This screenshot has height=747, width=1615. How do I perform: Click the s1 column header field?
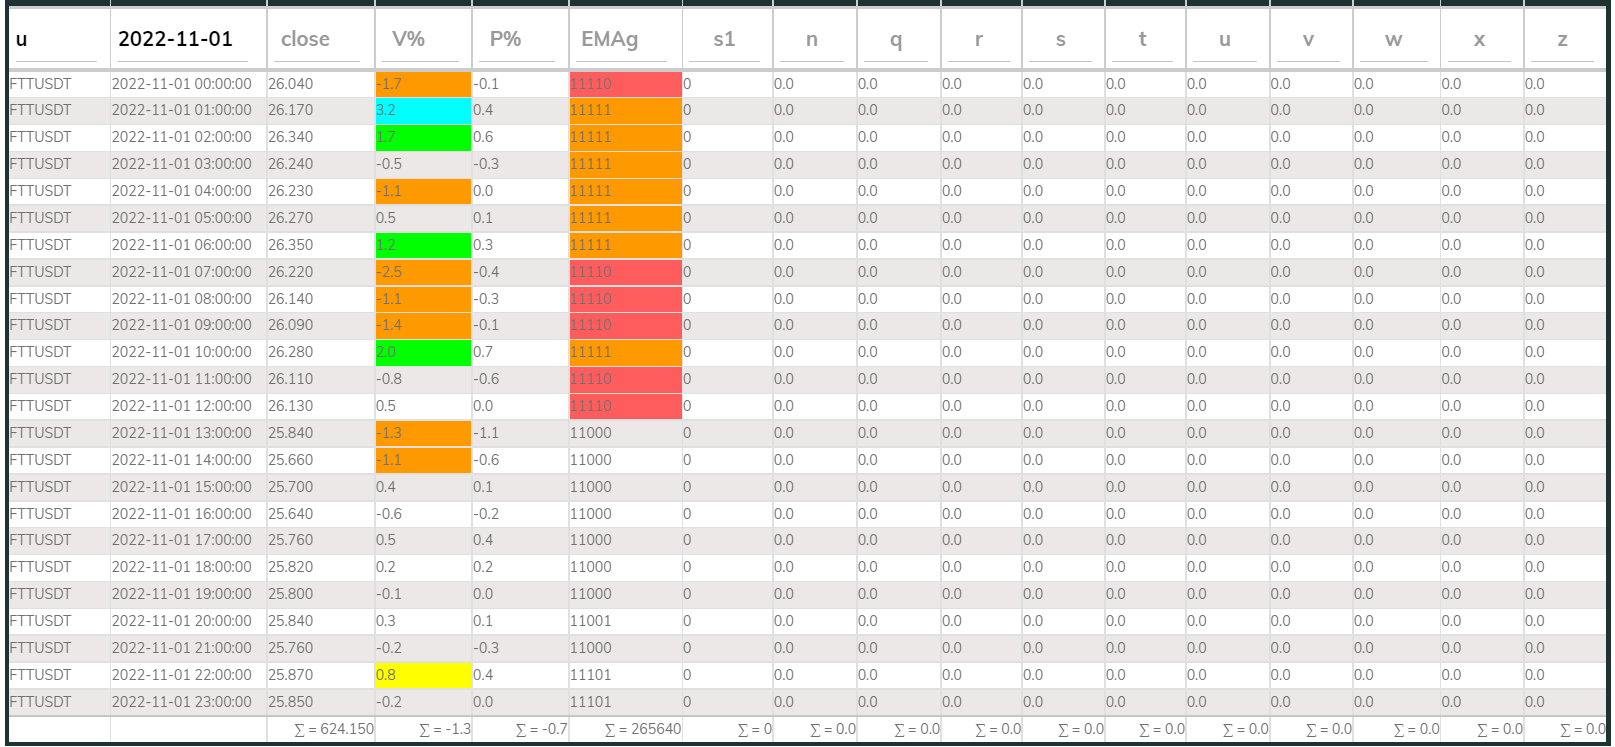pyautogui.click(x=724, y=40)
